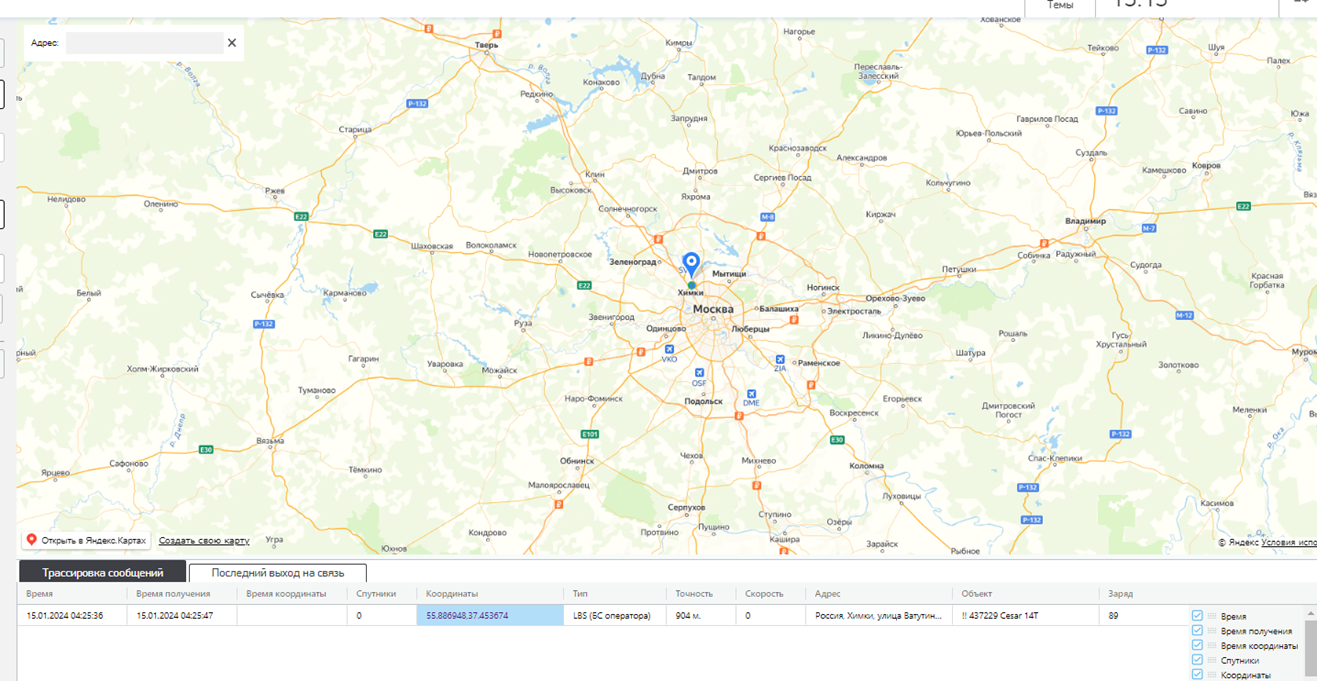This screenshot has height=682, width=1318.
Task: Open coordinates link 55.886948,37.453674
Action: [467, 616]
